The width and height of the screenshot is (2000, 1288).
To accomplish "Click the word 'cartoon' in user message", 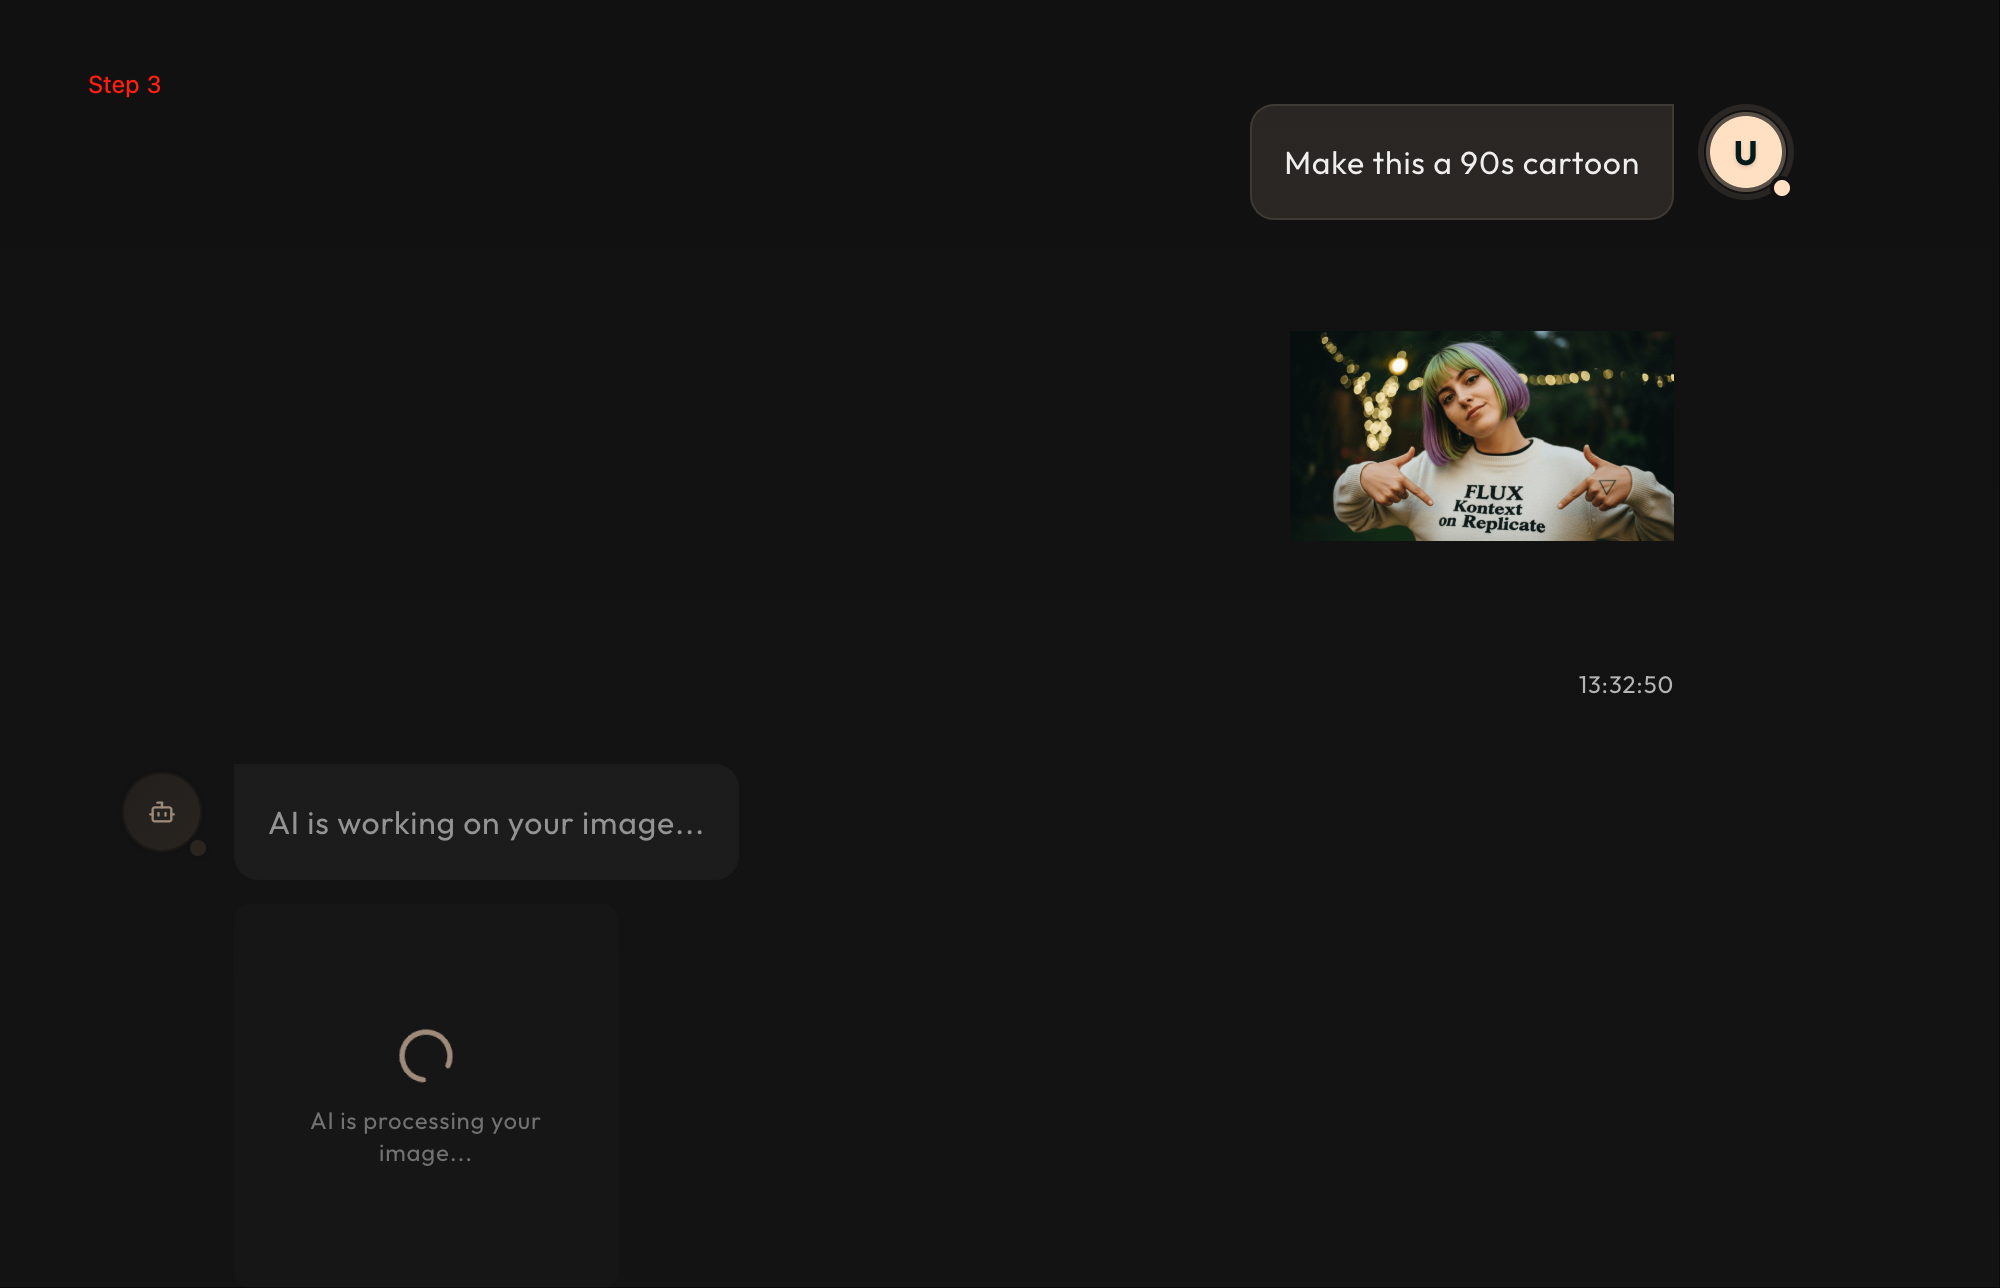I will coord(1580,163).
